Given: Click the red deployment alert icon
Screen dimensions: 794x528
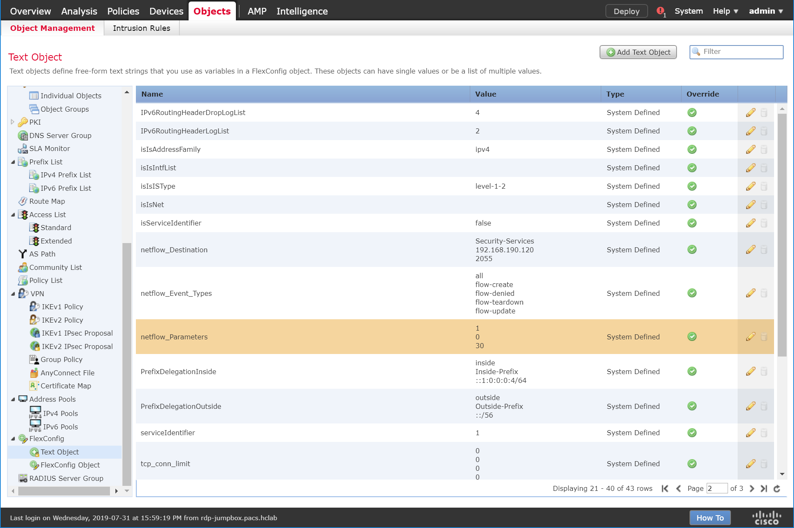Looking at the screenshot, I should pyautogui.click(x=660, y=12).
